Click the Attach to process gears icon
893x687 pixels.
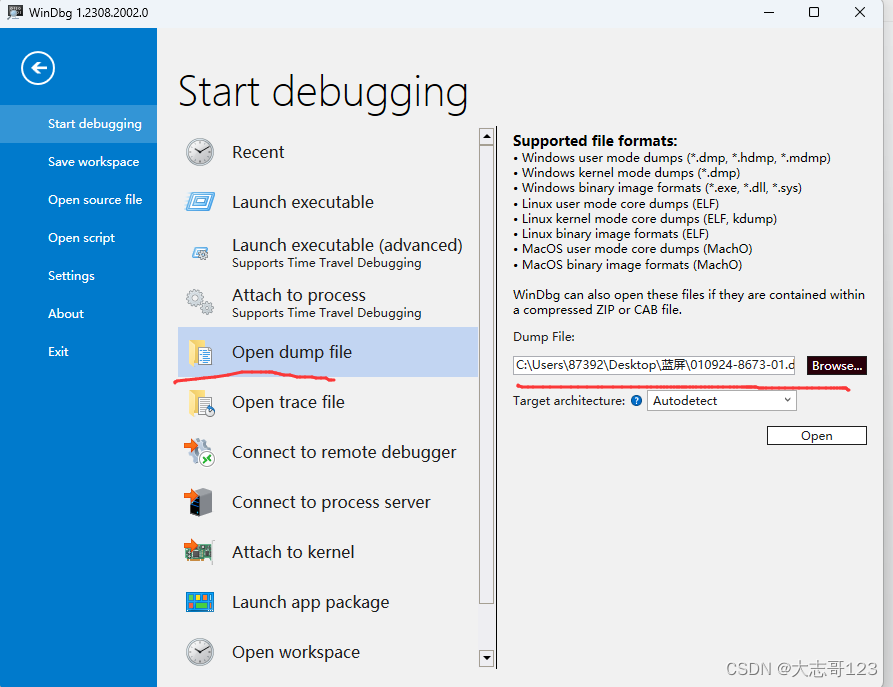pyautogui.click(x=200, y=302)
